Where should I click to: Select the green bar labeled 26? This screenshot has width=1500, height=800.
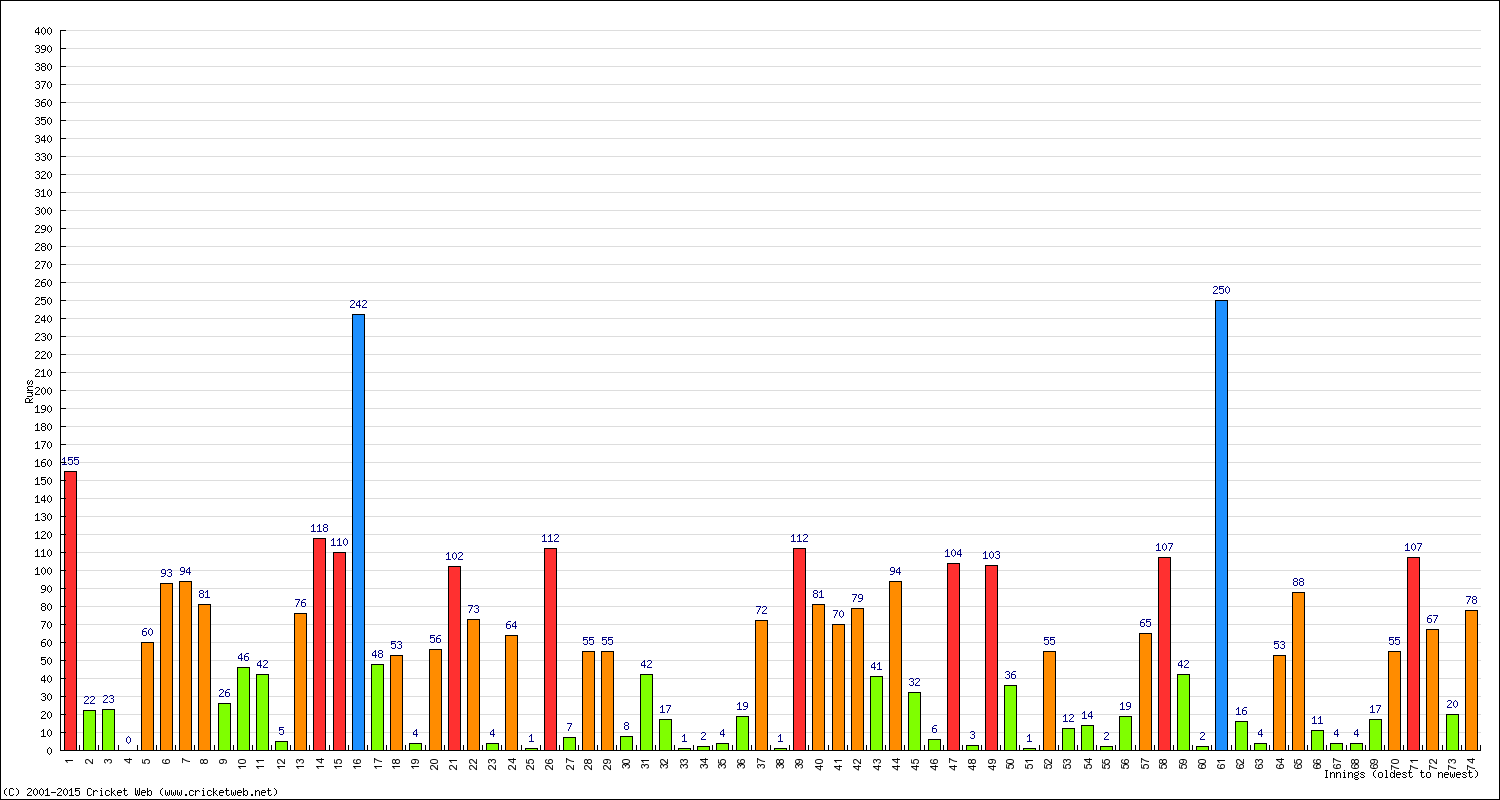tap(224, 726)
